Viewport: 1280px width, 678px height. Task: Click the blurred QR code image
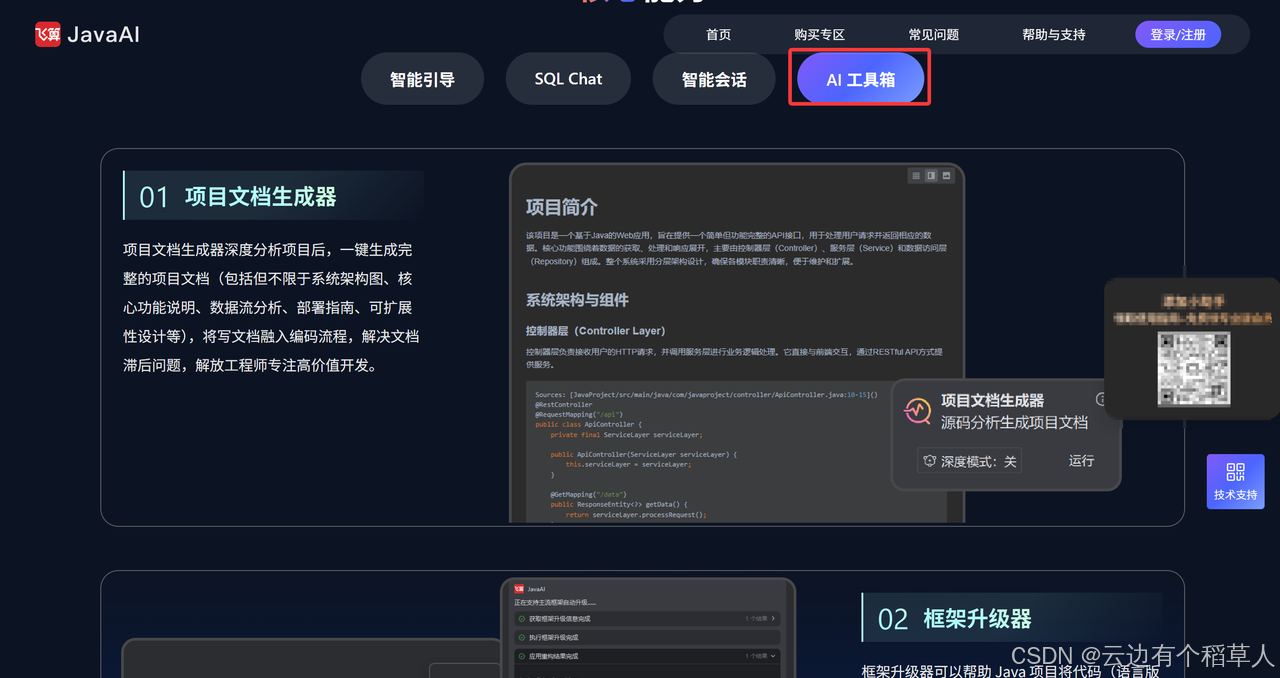[1193, 369]
